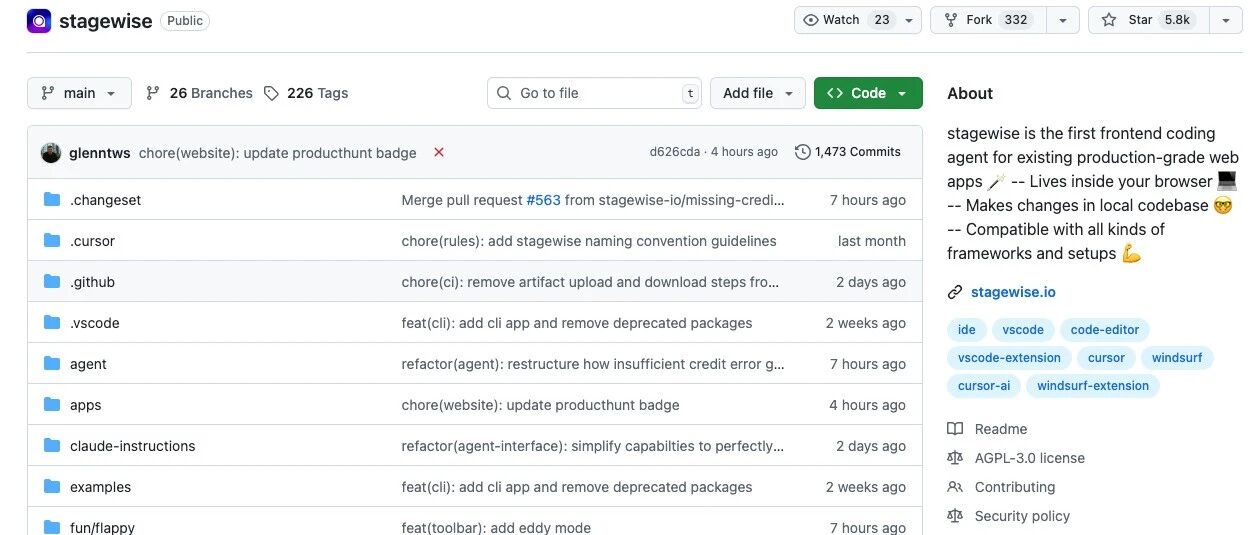Open the Add file dropdown
This screenshot has width=1258, height=535.
[758, 93]
